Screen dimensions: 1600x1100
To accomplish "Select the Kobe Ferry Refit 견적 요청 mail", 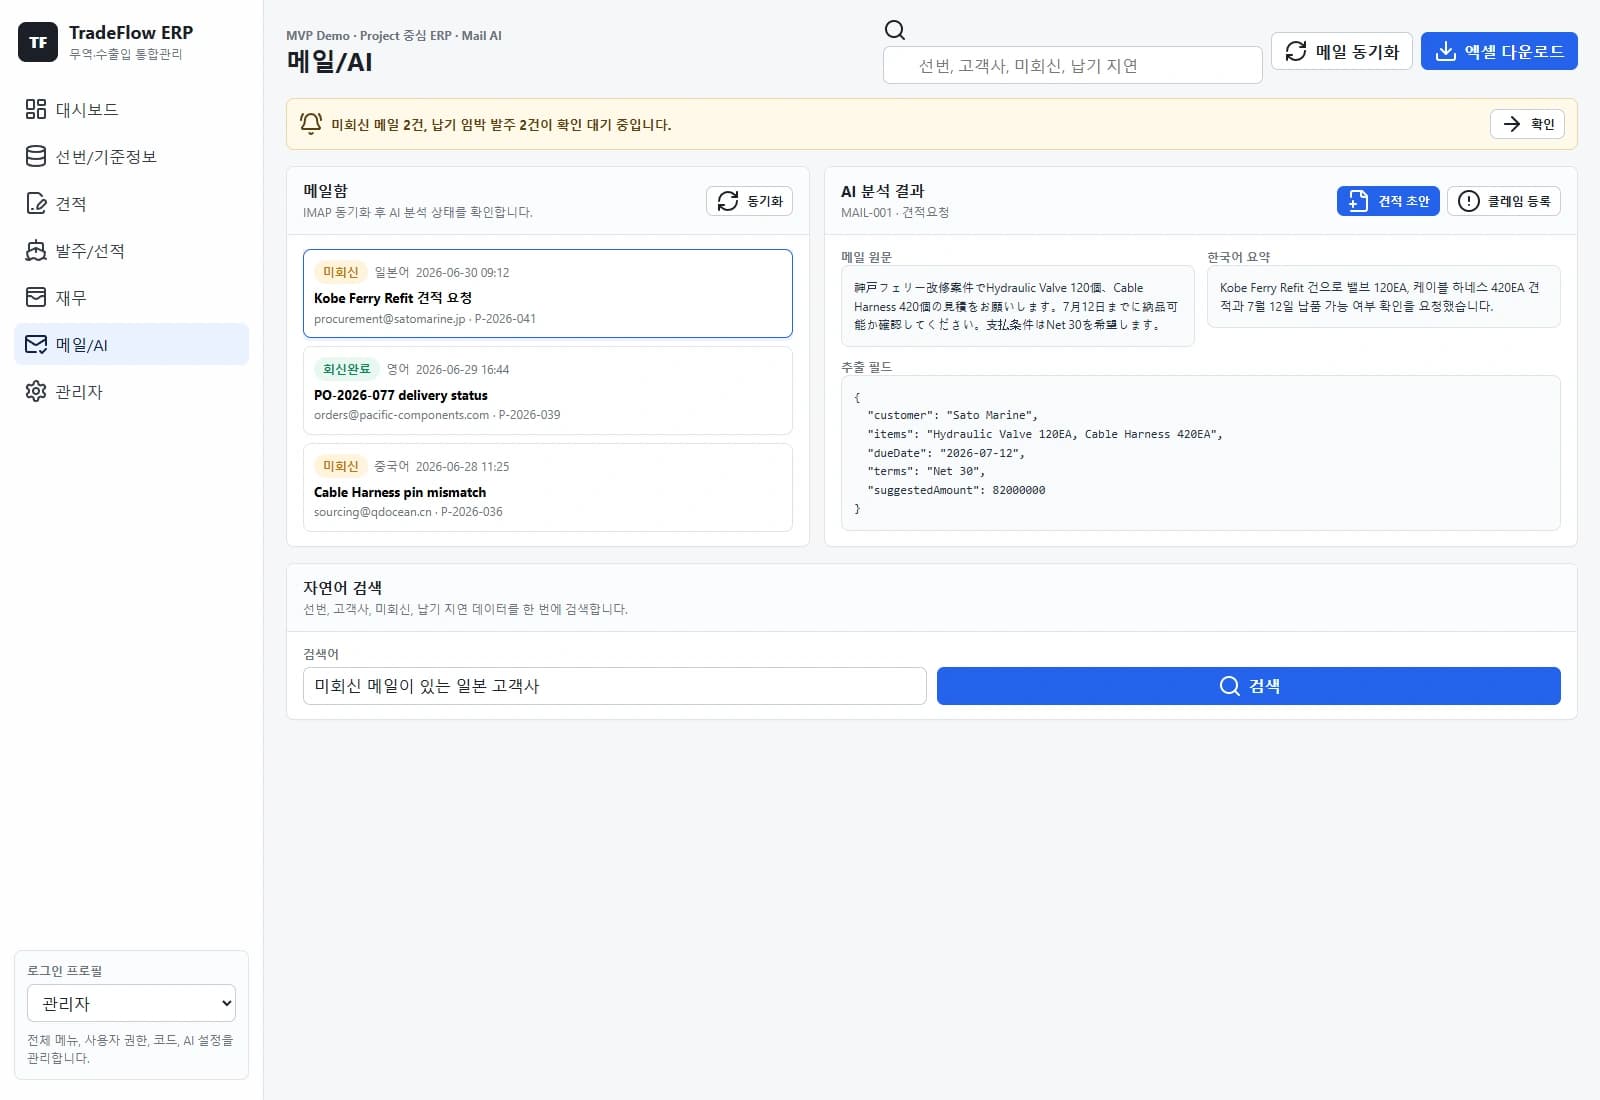I will [x=548, y=293].
